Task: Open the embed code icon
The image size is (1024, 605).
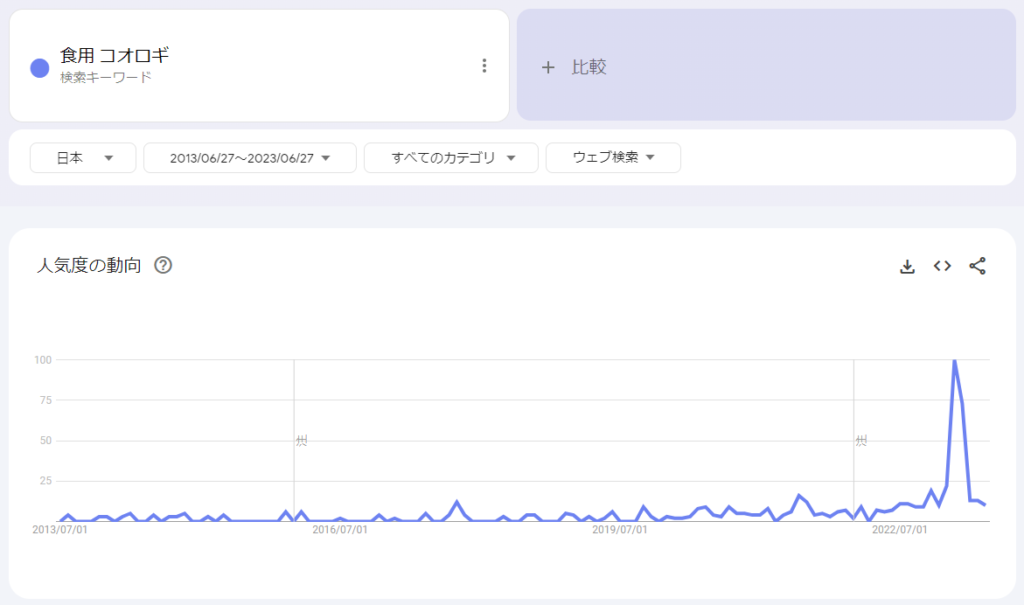Action: tap(942, 266)
